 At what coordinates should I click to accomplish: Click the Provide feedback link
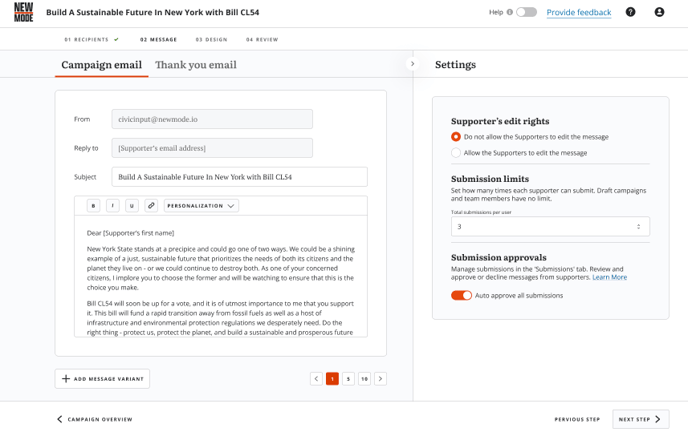pos(579,12)
